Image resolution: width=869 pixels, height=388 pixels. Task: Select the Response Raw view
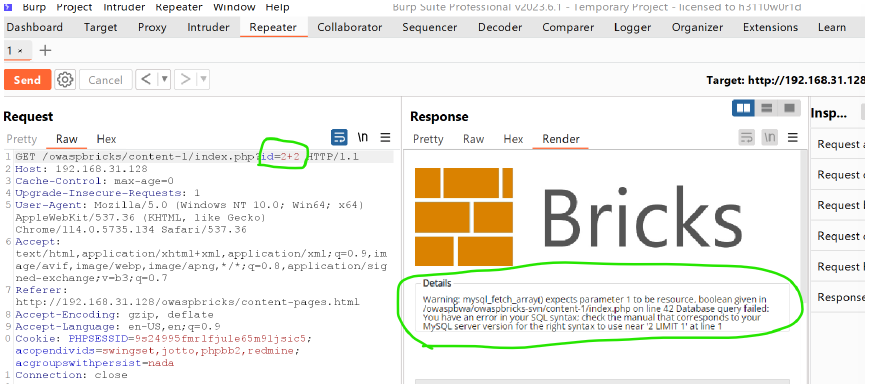473,139
